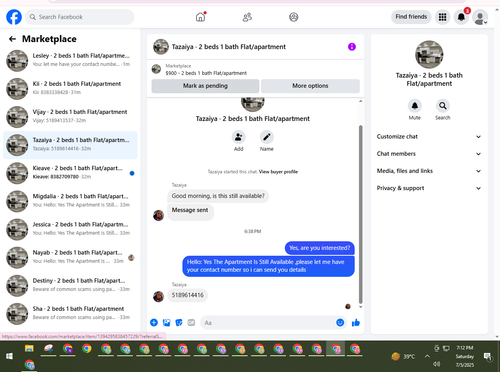The width and height of the screenshot is (500, 372).
Task: Open the Kii conversation
Action: point(70,89)
